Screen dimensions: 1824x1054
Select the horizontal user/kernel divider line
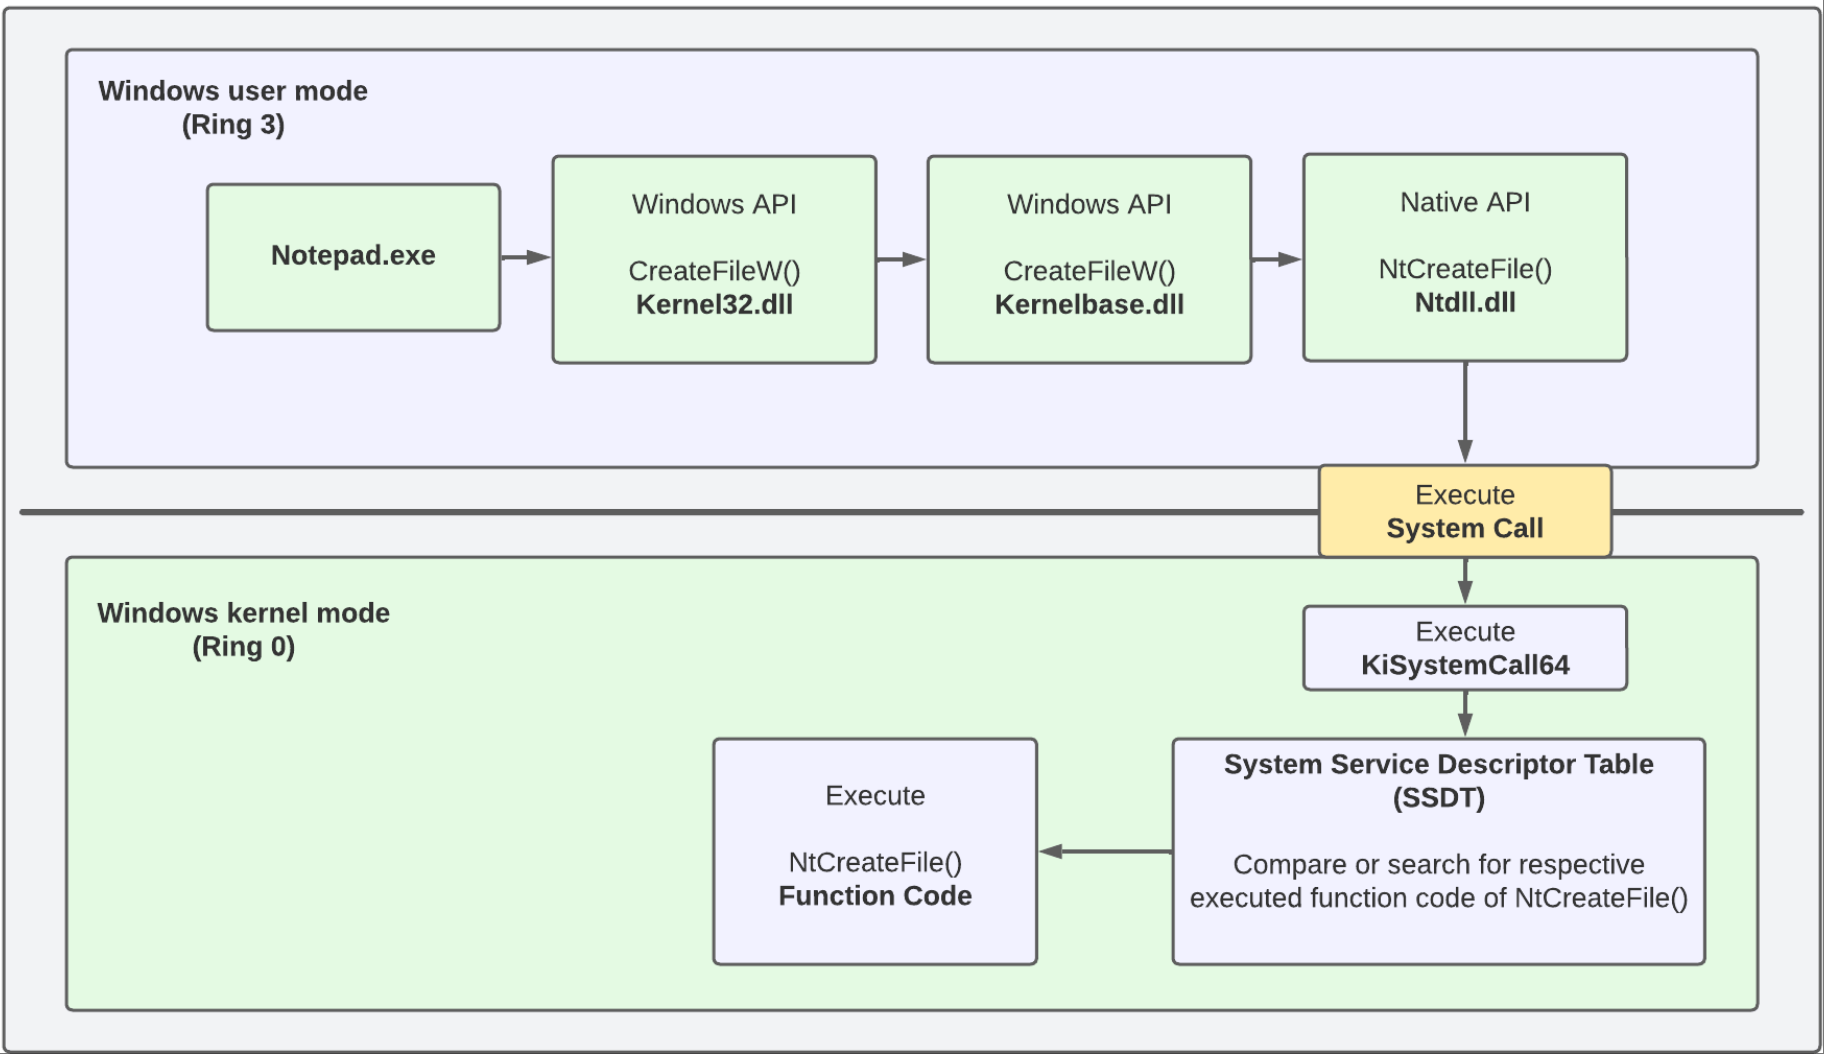(660, 512)
